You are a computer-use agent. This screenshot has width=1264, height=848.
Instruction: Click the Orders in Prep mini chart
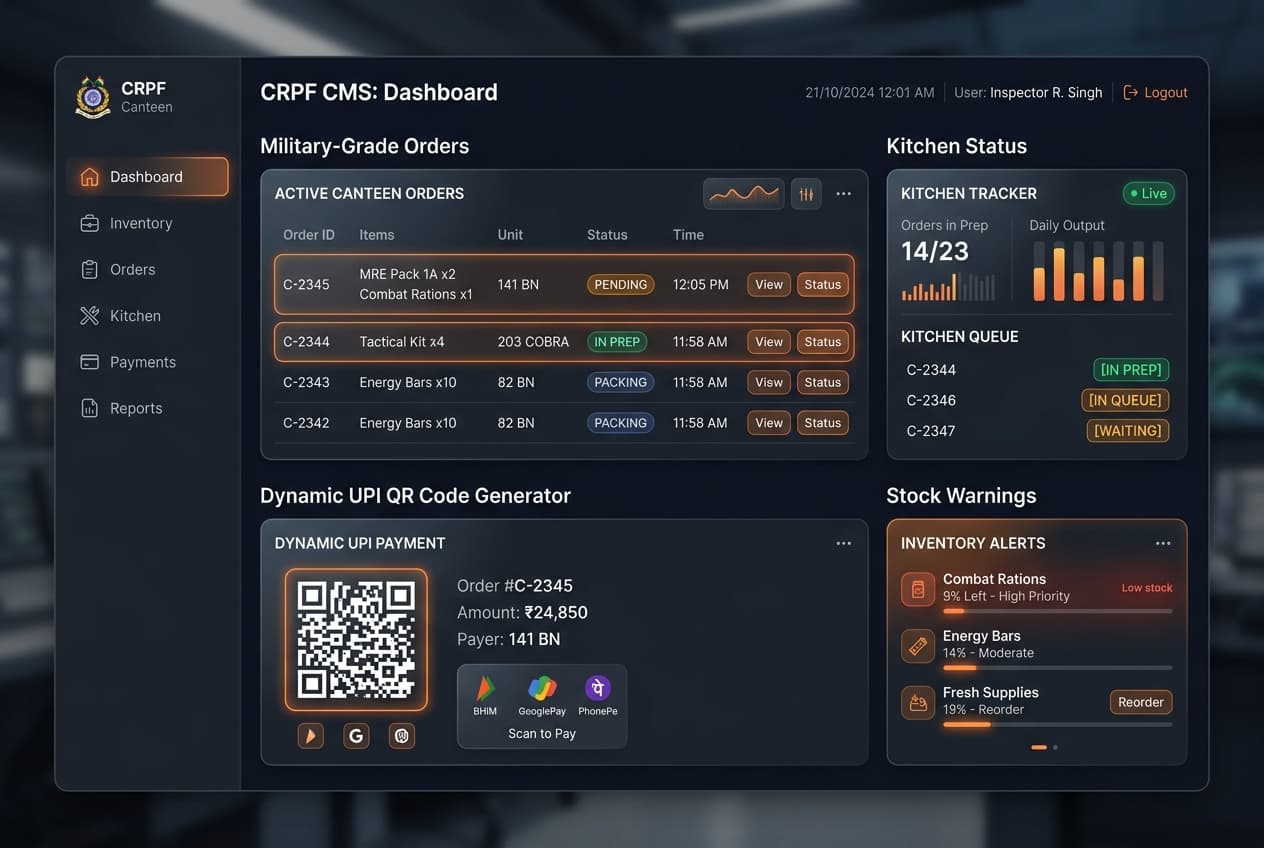point(948,287)
